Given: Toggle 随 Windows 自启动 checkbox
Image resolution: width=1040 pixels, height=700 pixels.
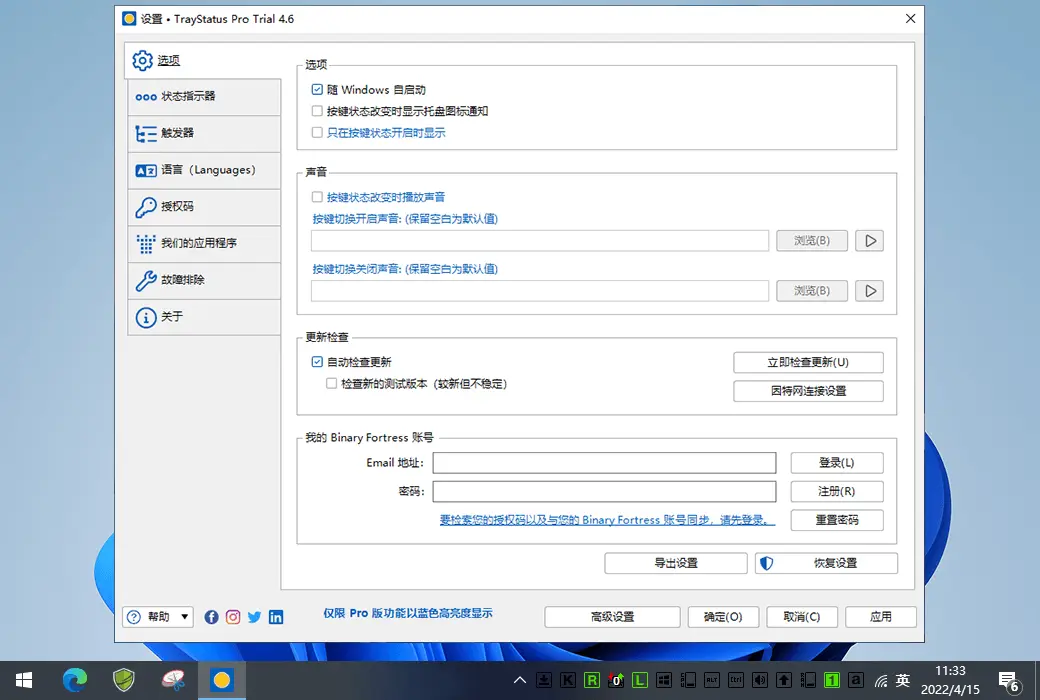Looking at the screenshot, I should [317, 90].
